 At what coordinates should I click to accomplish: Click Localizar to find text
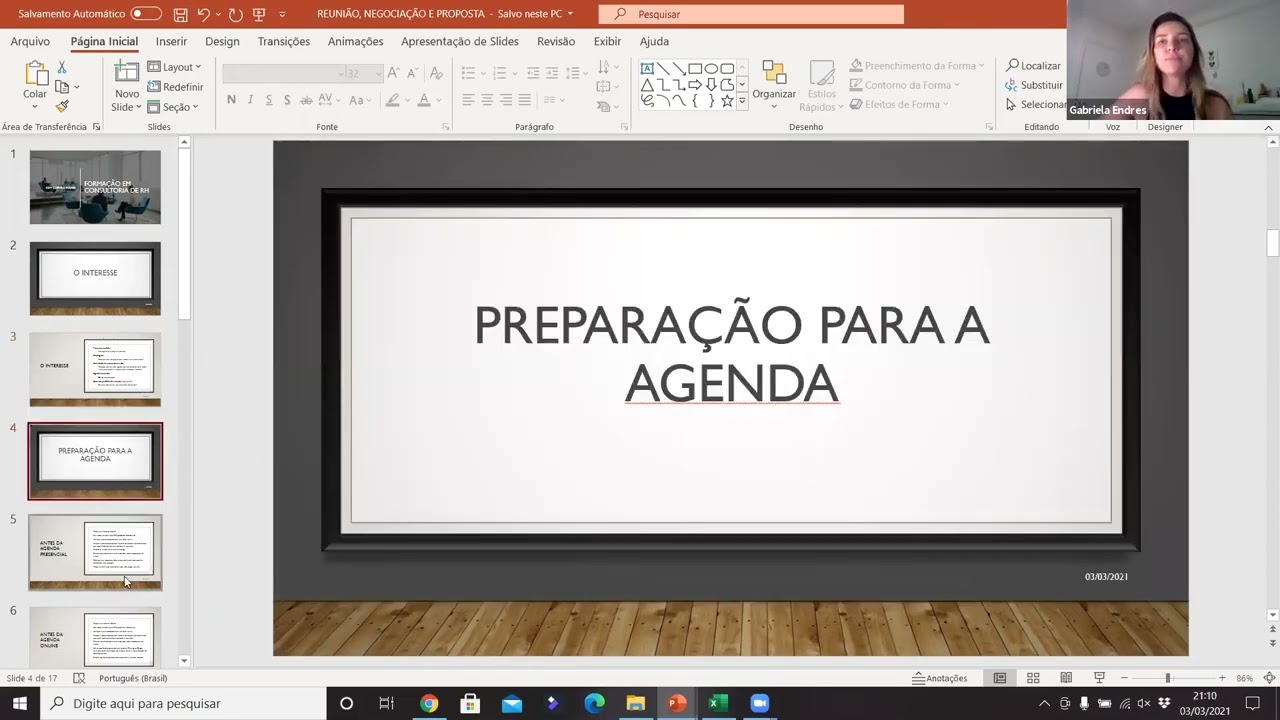pyautogui.click(x=1034, y=65)
